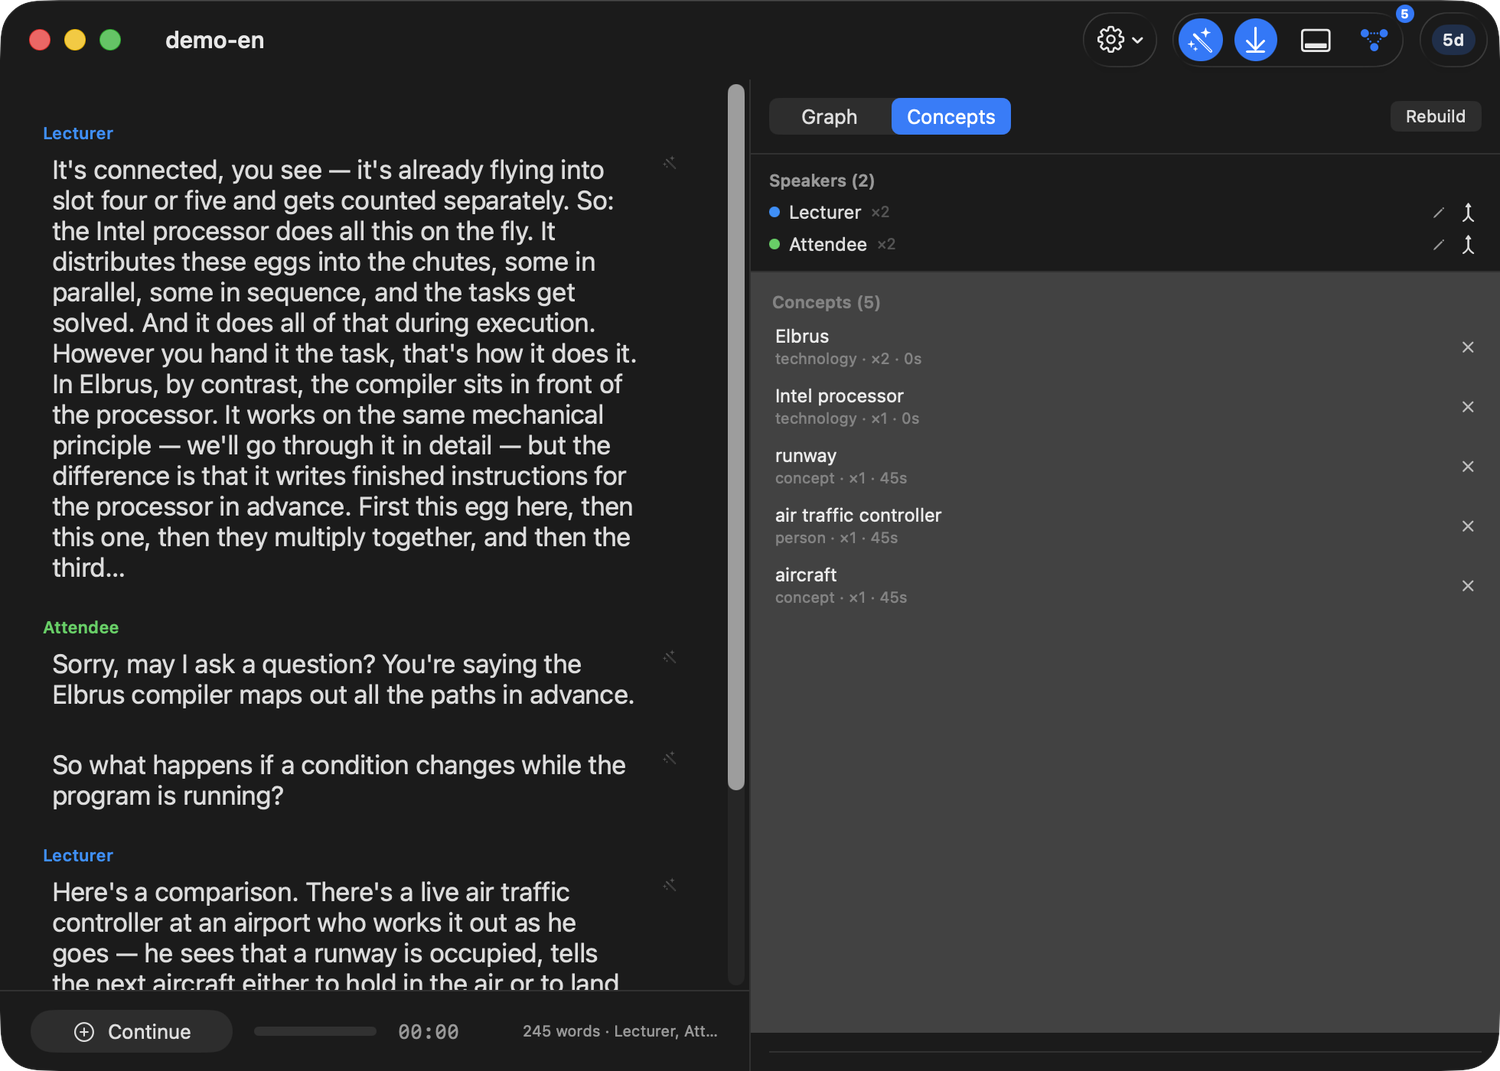Image resolution: width=1500 pixels, height=1071 pixels.
Task: Click the merge icon for the Lecturer speaker
Action: 1468,213
